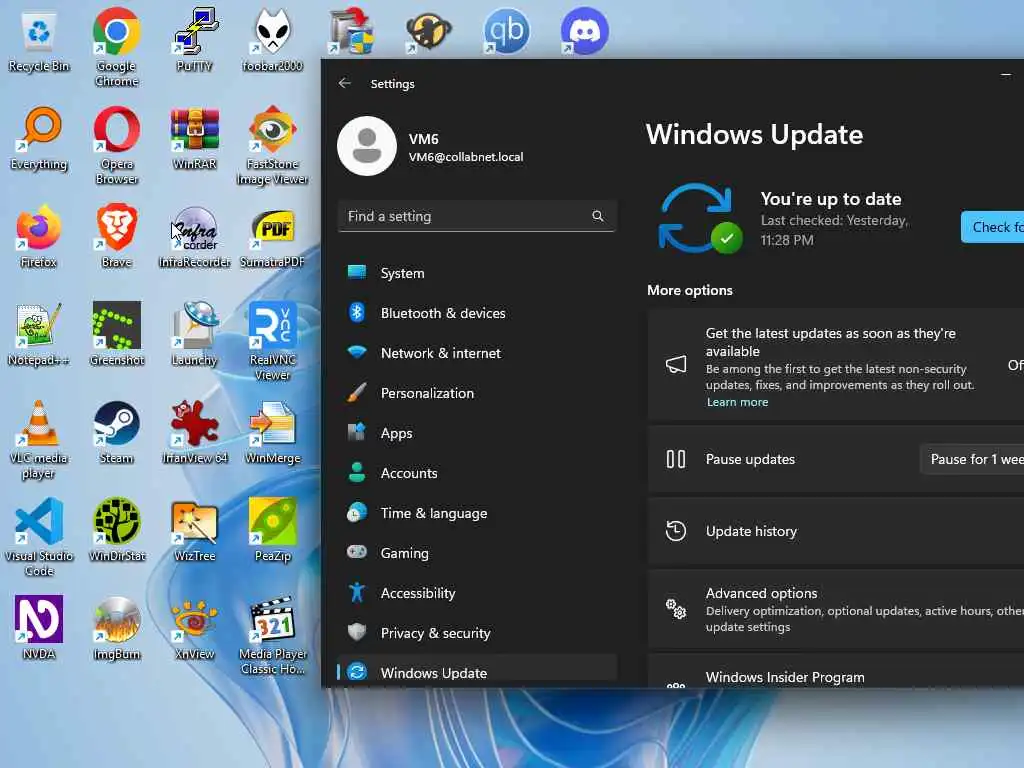
Task: Select the MediaMonkey headphones monkey shortcut
Action: [428, 31]
